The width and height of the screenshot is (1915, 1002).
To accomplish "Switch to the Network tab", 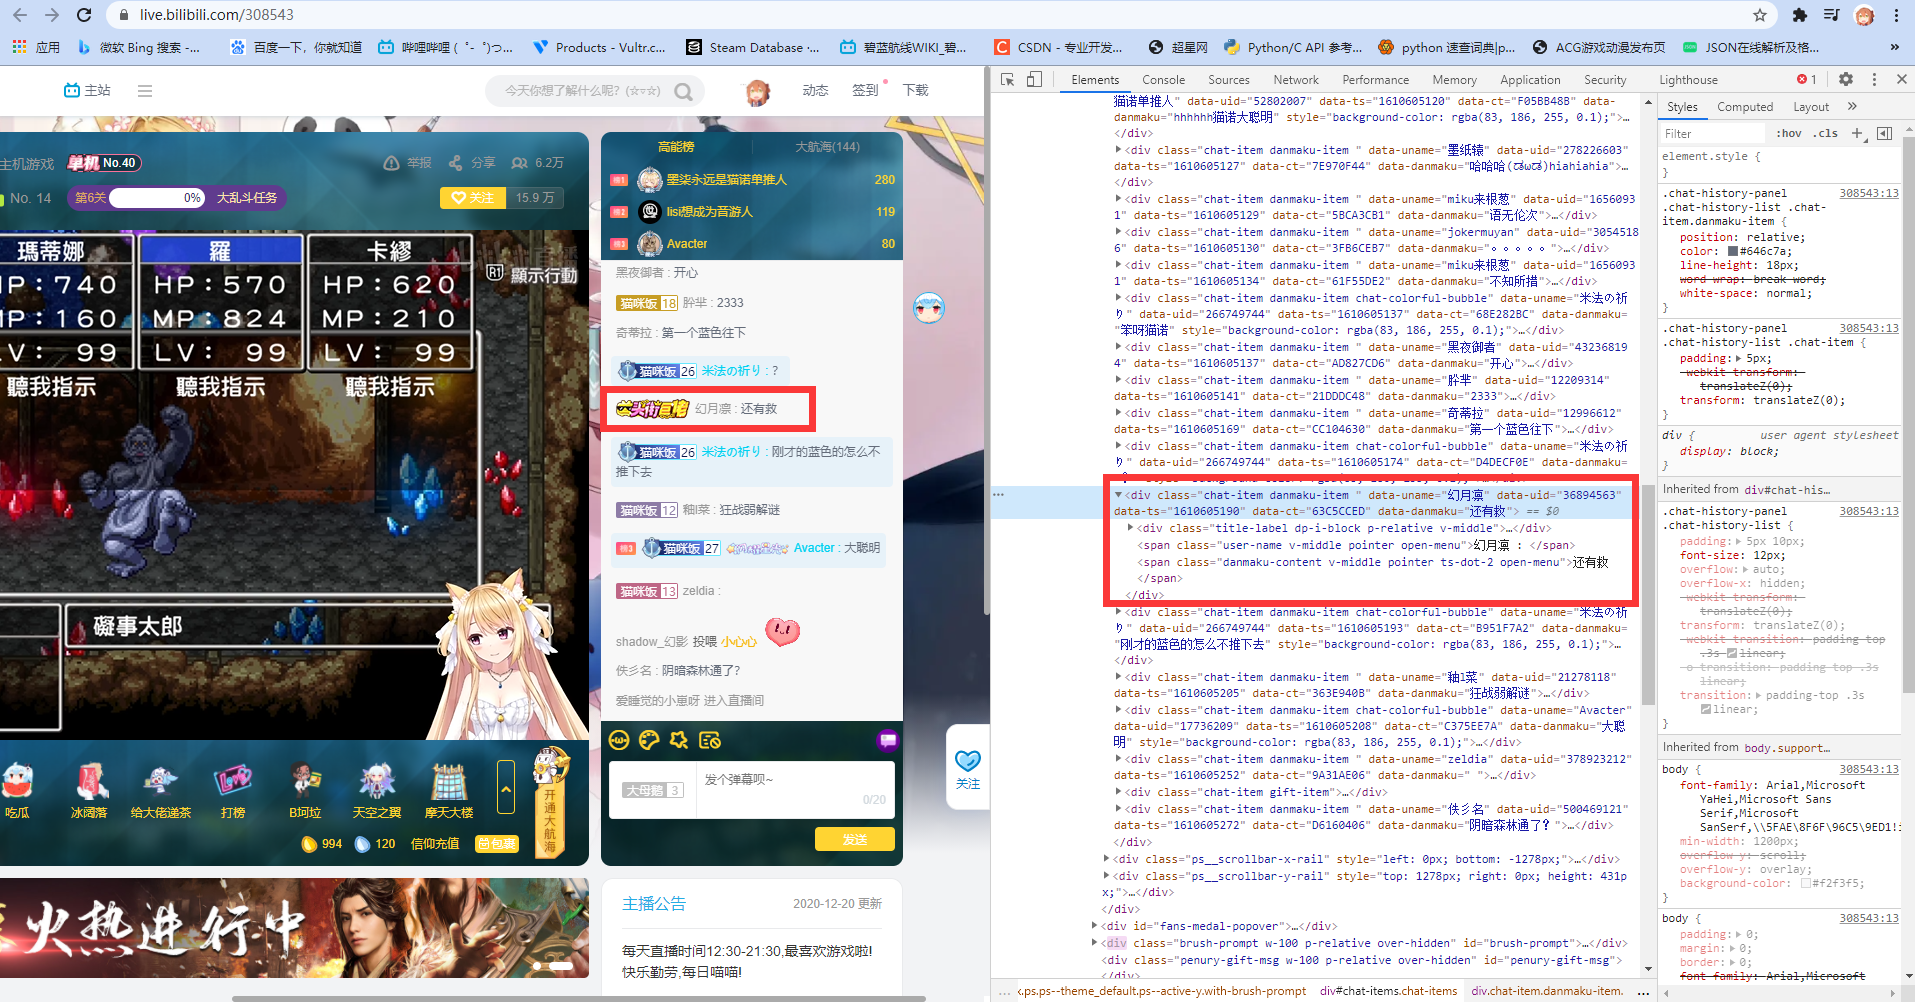I will pyautogui.click(x=1296, y=80).
